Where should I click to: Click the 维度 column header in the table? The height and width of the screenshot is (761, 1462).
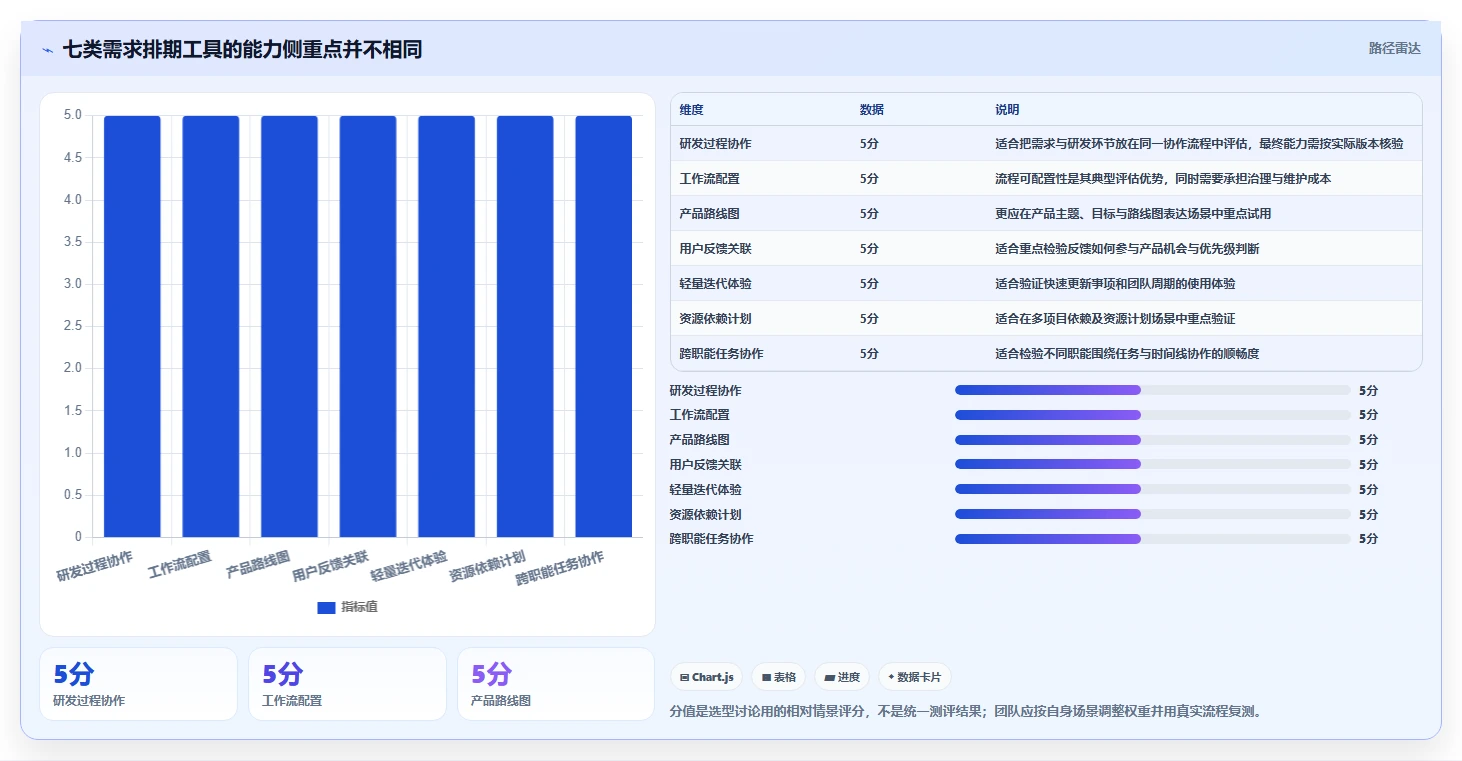pos(692,110)
